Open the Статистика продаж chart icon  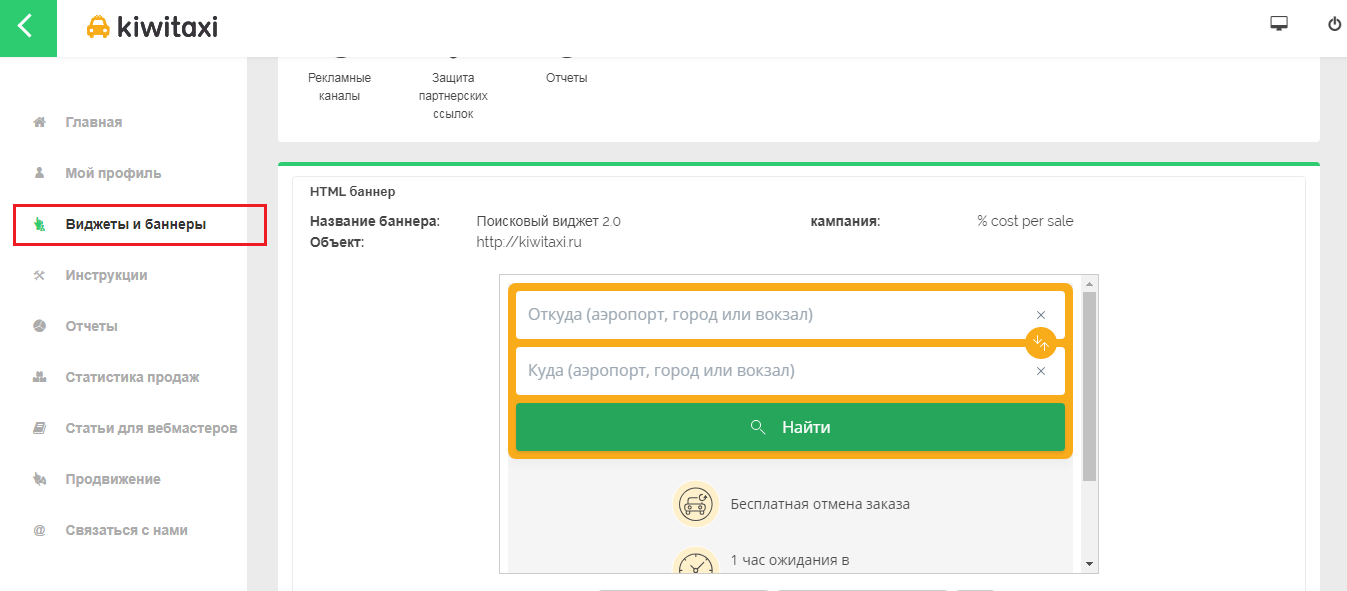tap(39, 376)
